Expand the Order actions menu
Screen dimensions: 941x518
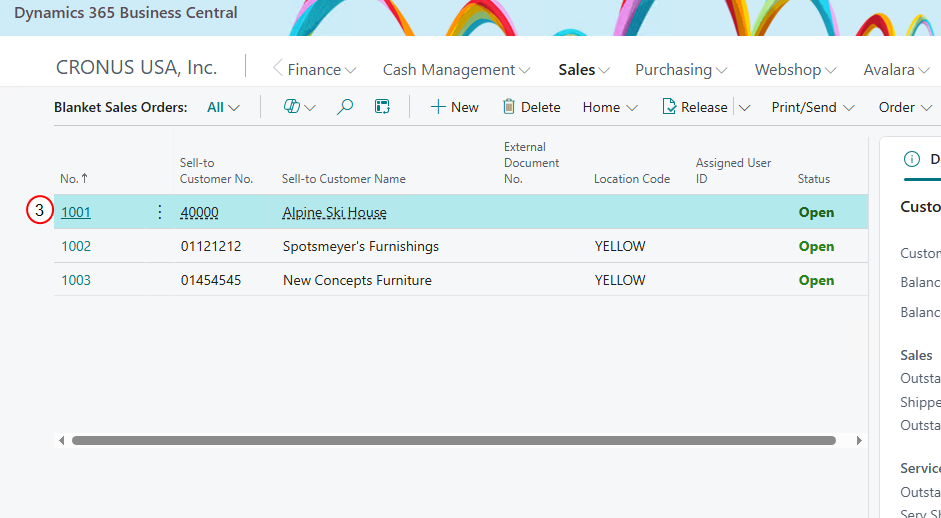pyautogui.click(x=904, y=107)
